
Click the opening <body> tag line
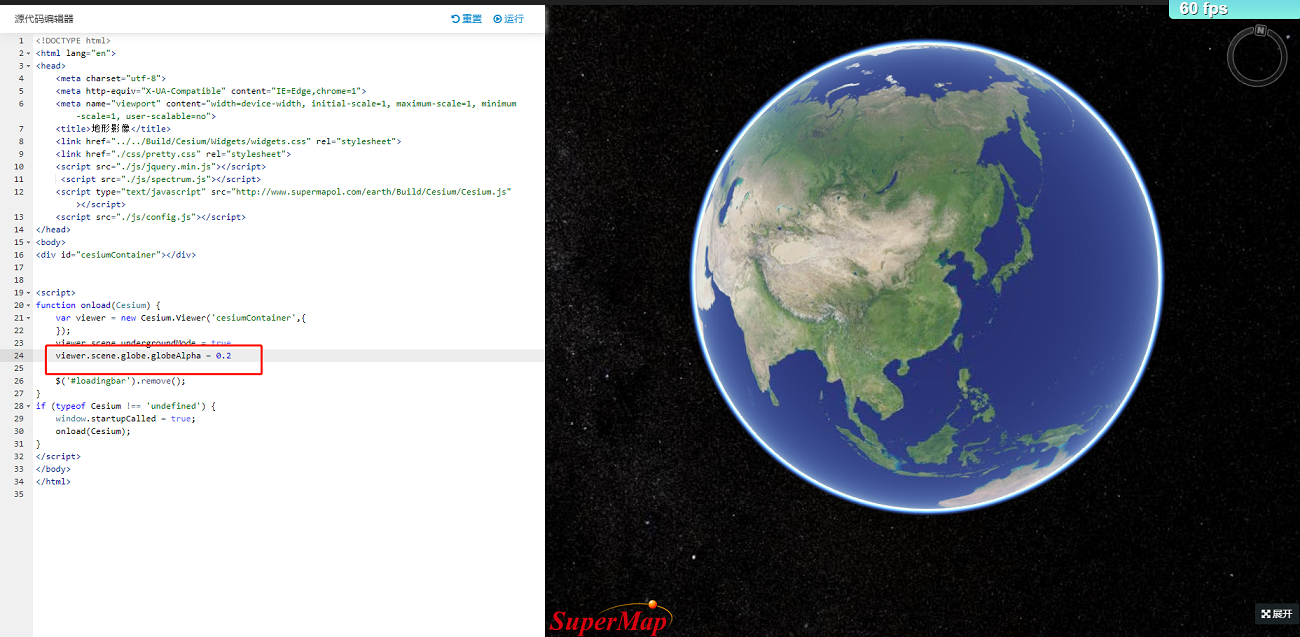51,242
